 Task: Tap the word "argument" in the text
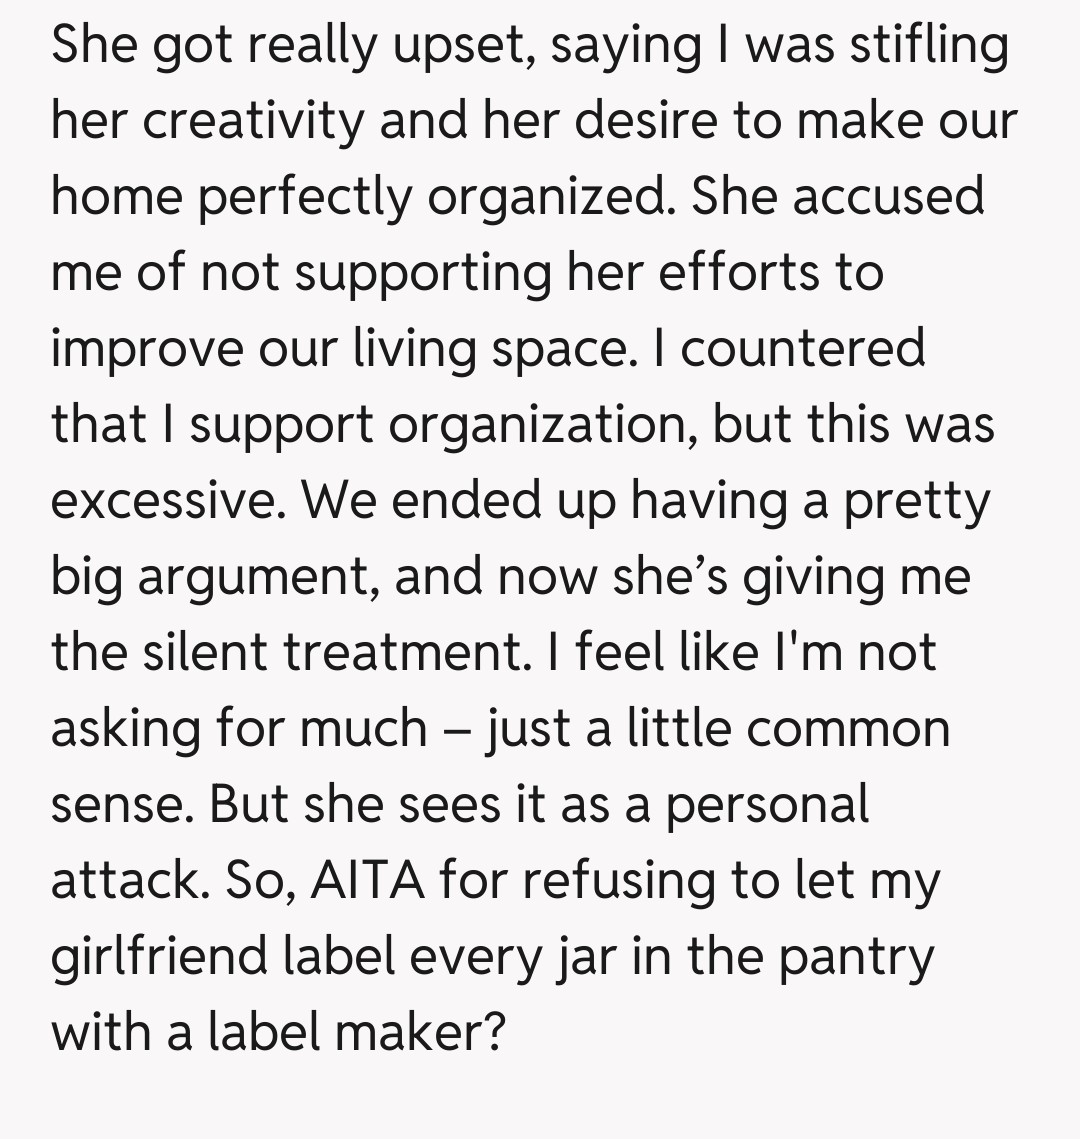pyautogui.click(x=256, y=577)
